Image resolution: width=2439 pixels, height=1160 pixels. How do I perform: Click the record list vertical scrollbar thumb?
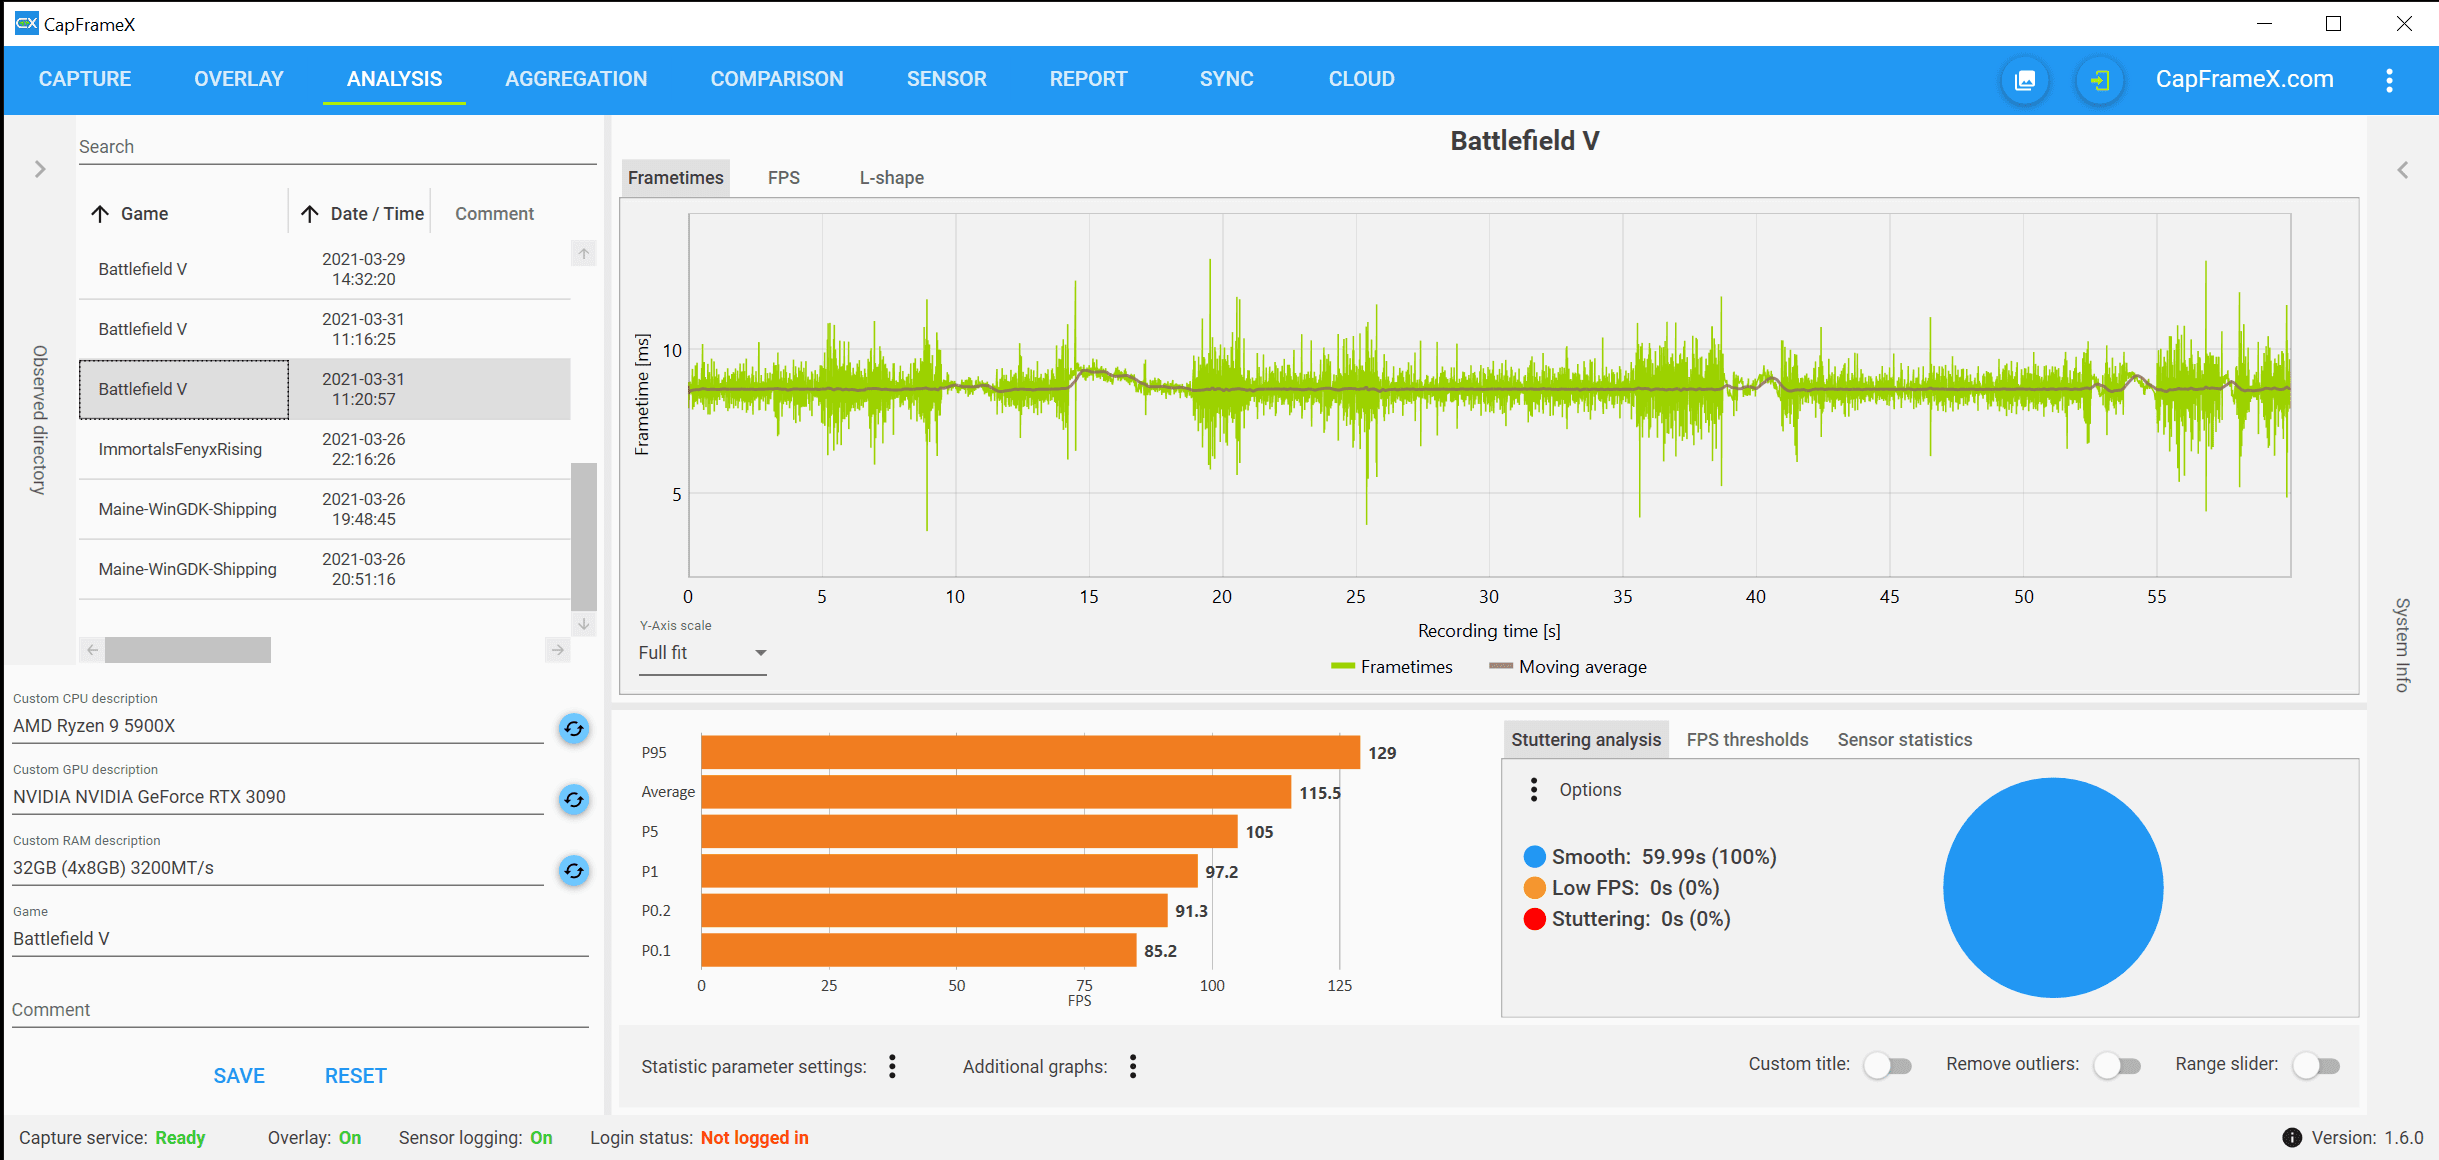(x=584, y=536)
